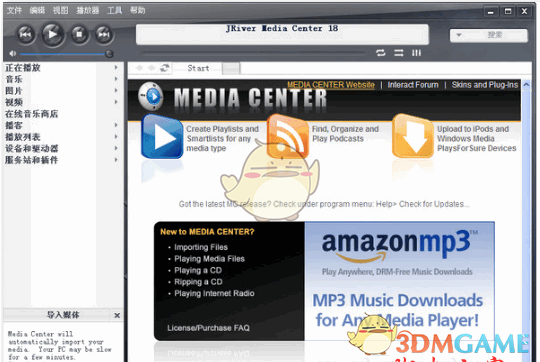Open the 视图 menu
Image resolution: width=540 pixels, height=362 pixels.
[x=60, y=10]
